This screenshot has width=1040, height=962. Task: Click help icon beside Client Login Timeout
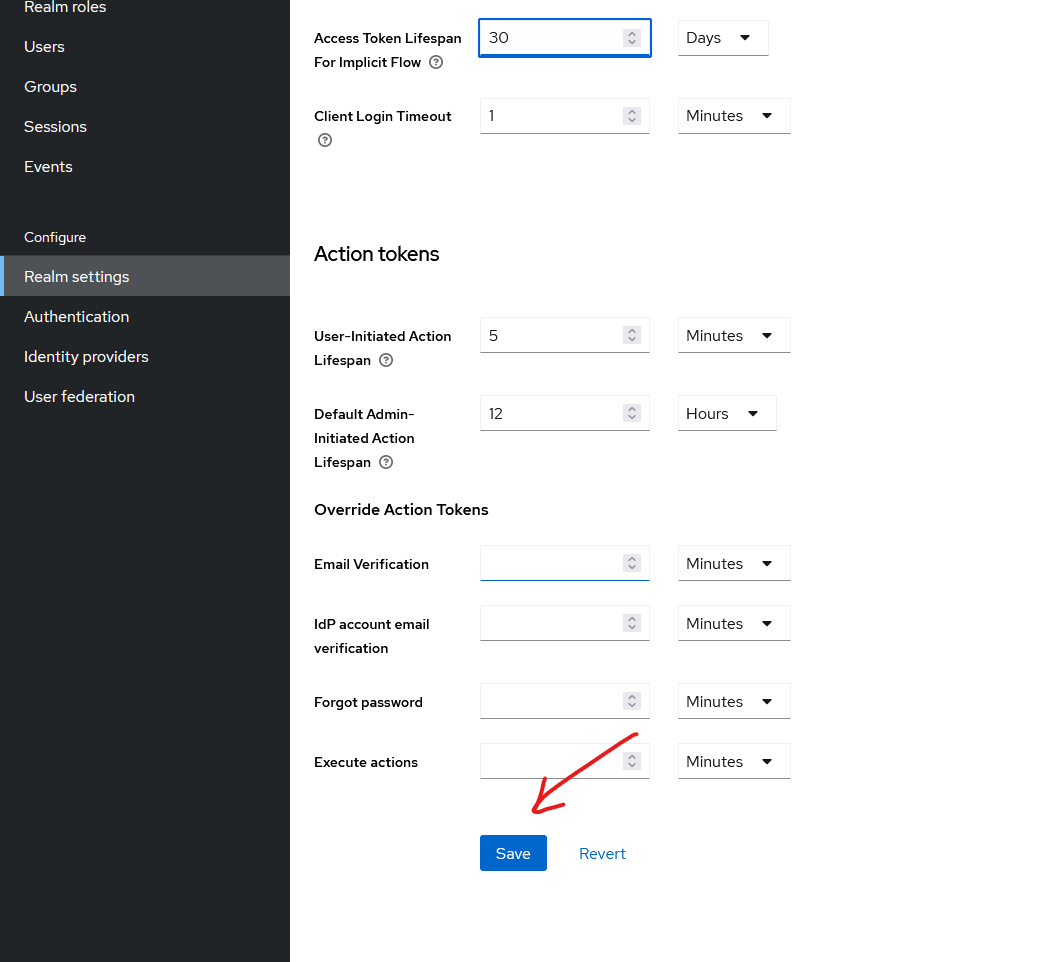324,140
